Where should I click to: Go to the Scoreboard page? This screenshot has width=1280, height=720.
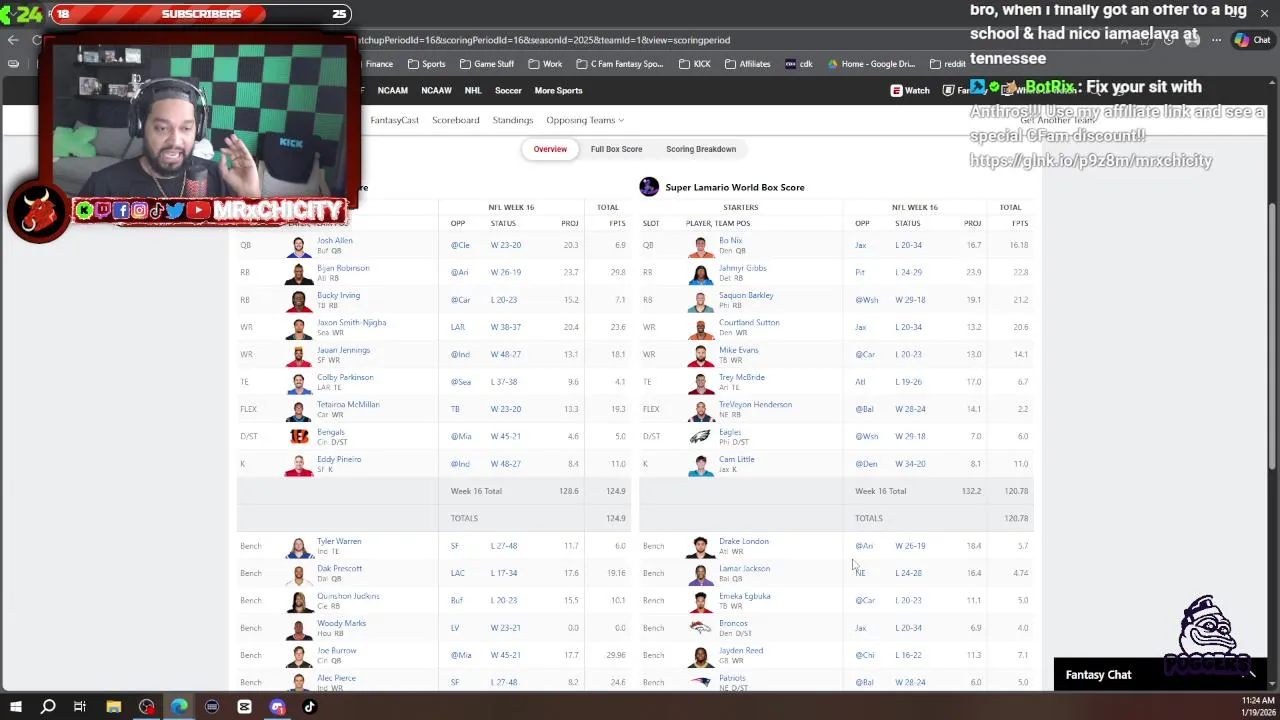456,120
